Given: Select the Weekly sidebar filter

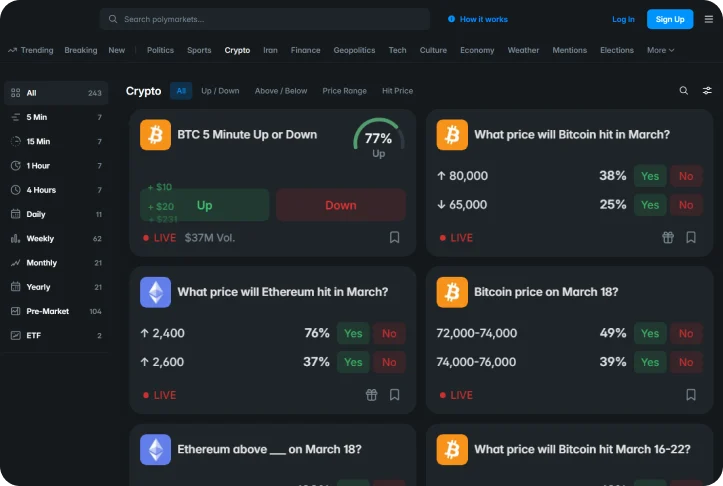Looking at the screenshot, I should (x=56, y=238).
